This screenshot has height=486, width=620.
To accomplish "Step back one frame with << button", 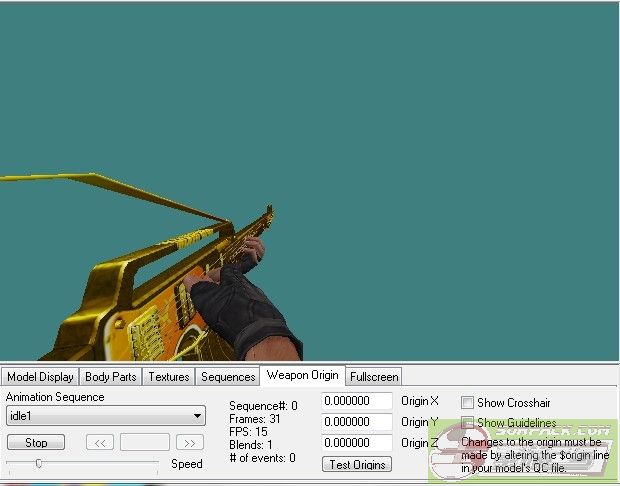I will pos(99,442).
